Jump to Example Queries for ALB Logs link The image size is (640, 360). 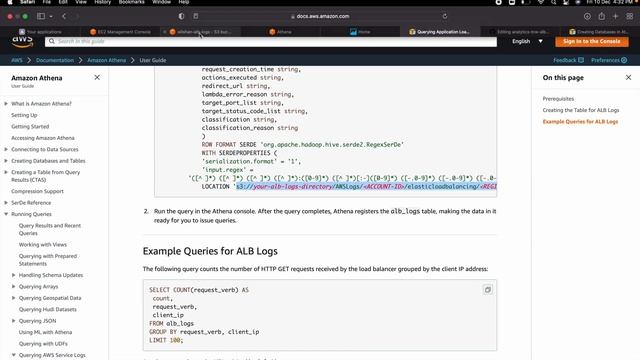(580, 122)
